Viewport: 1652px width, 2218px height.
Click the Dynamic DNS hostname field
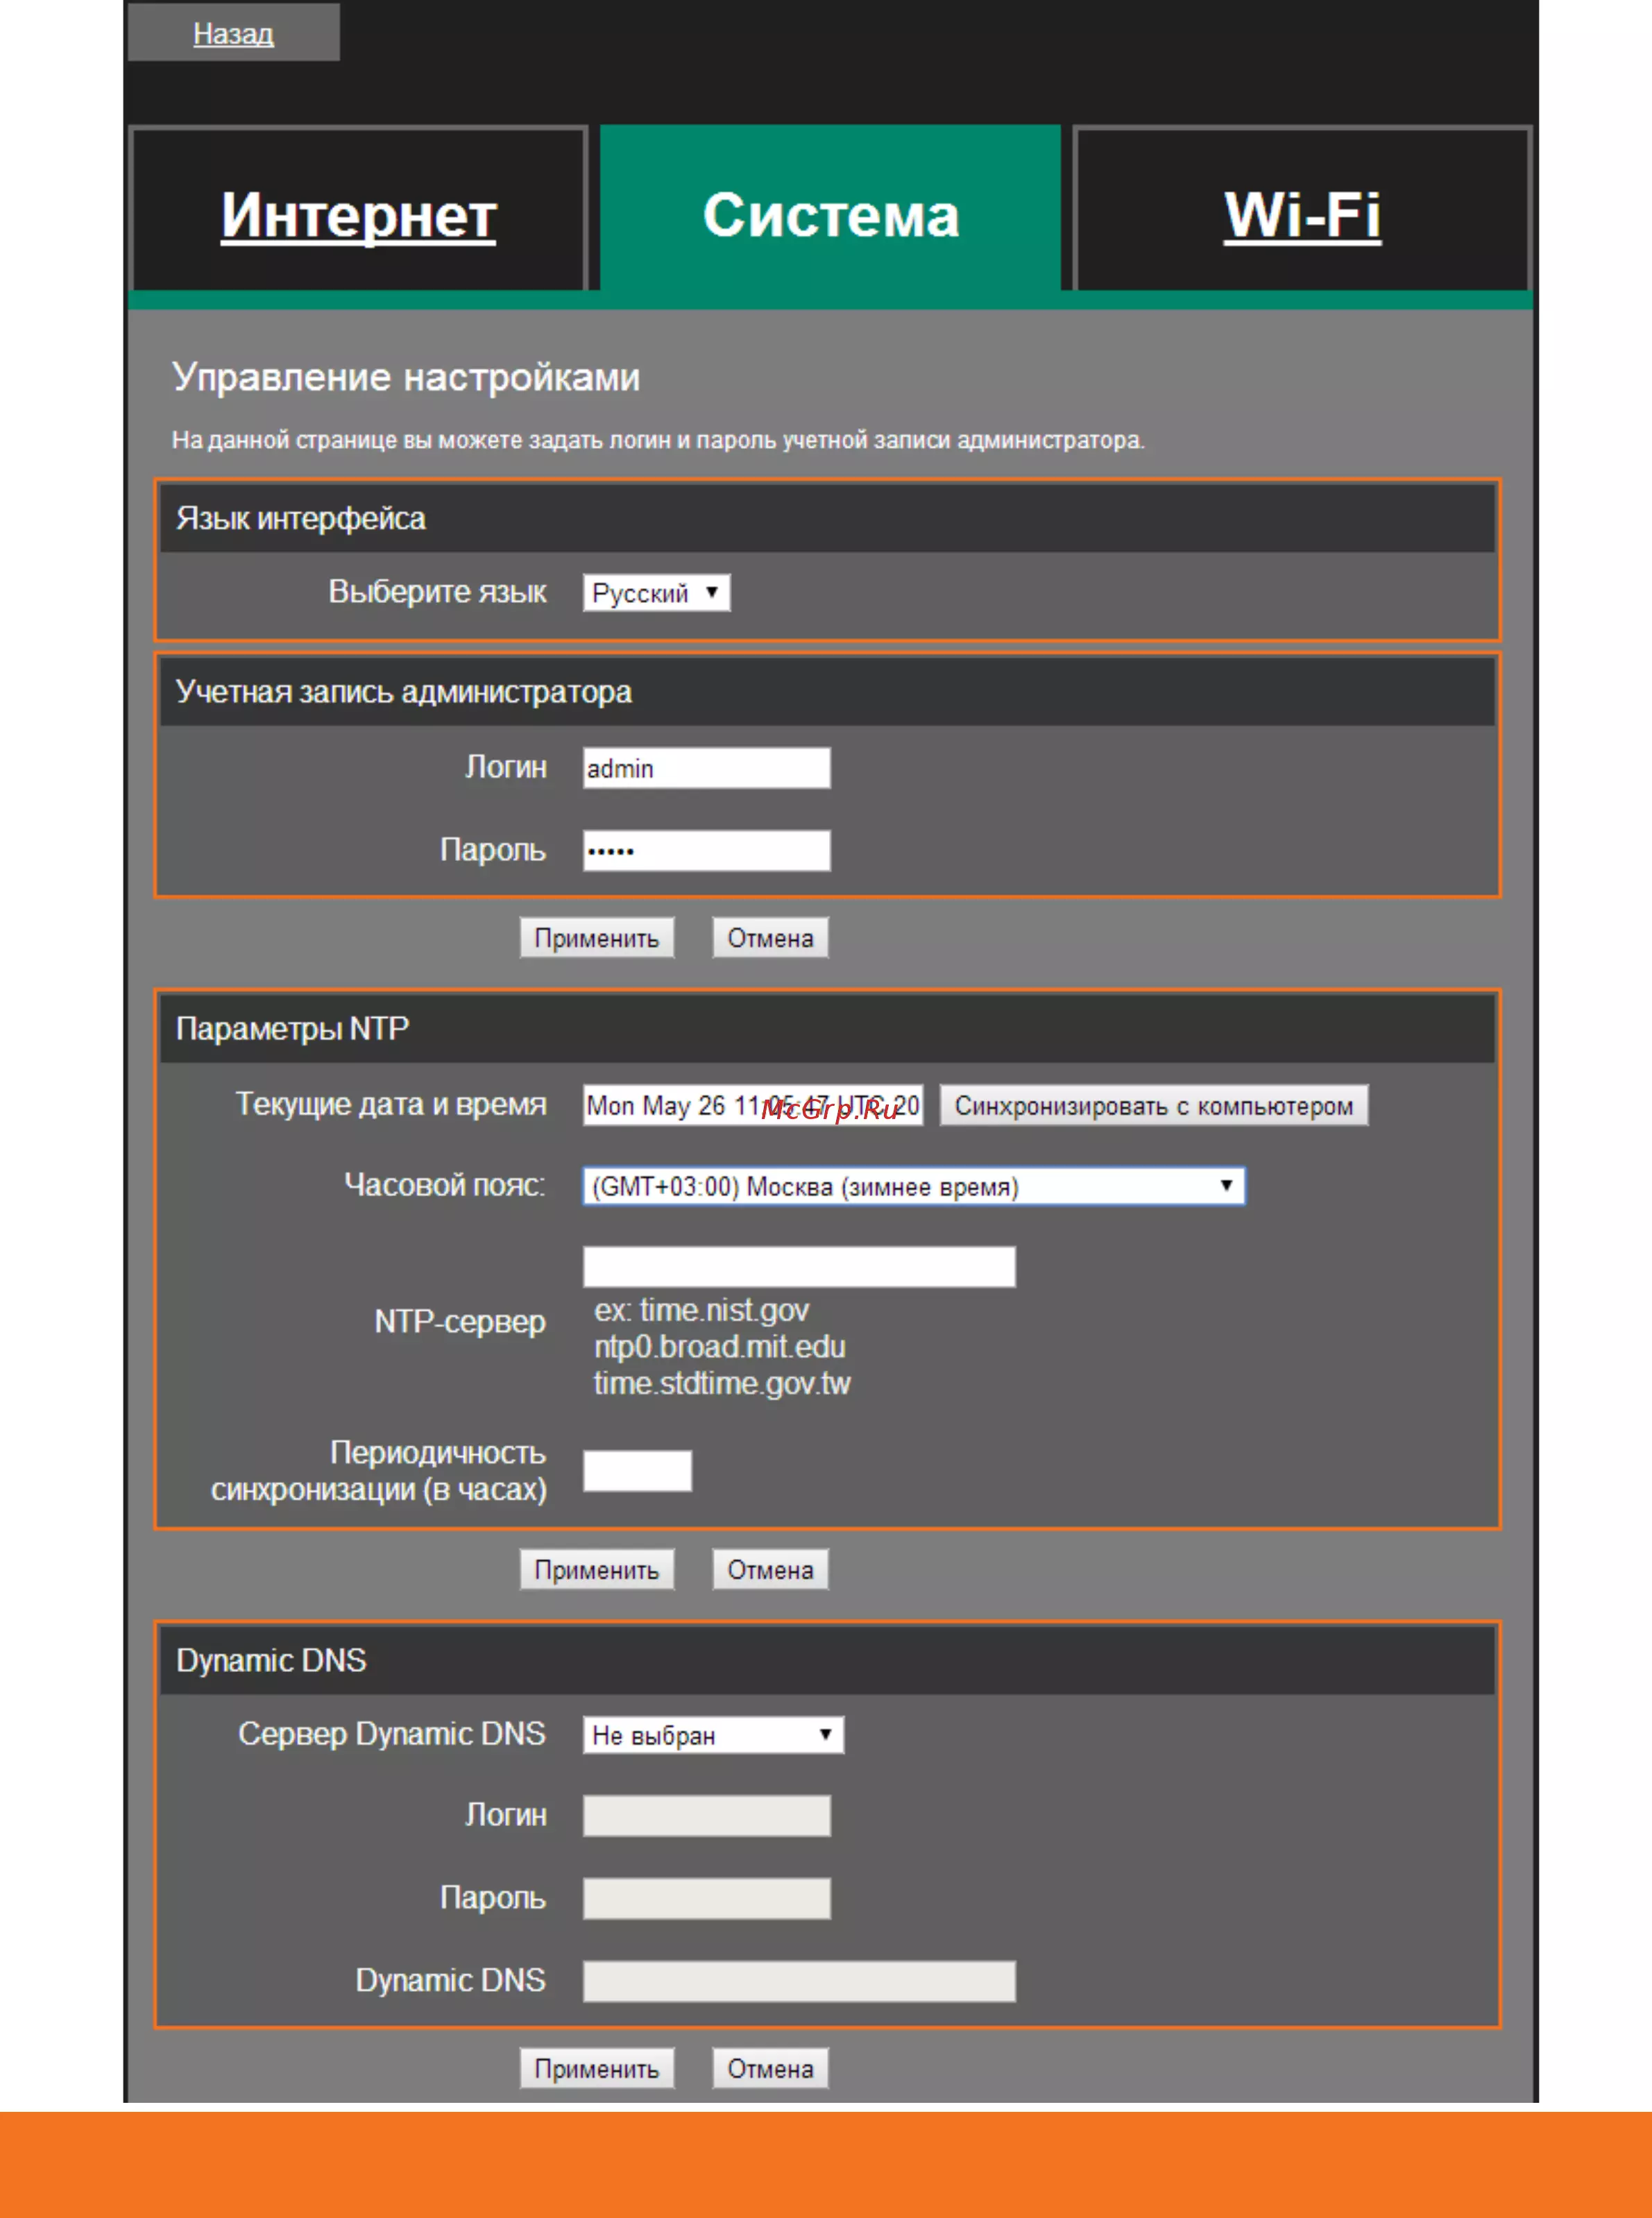(799, 1981)
